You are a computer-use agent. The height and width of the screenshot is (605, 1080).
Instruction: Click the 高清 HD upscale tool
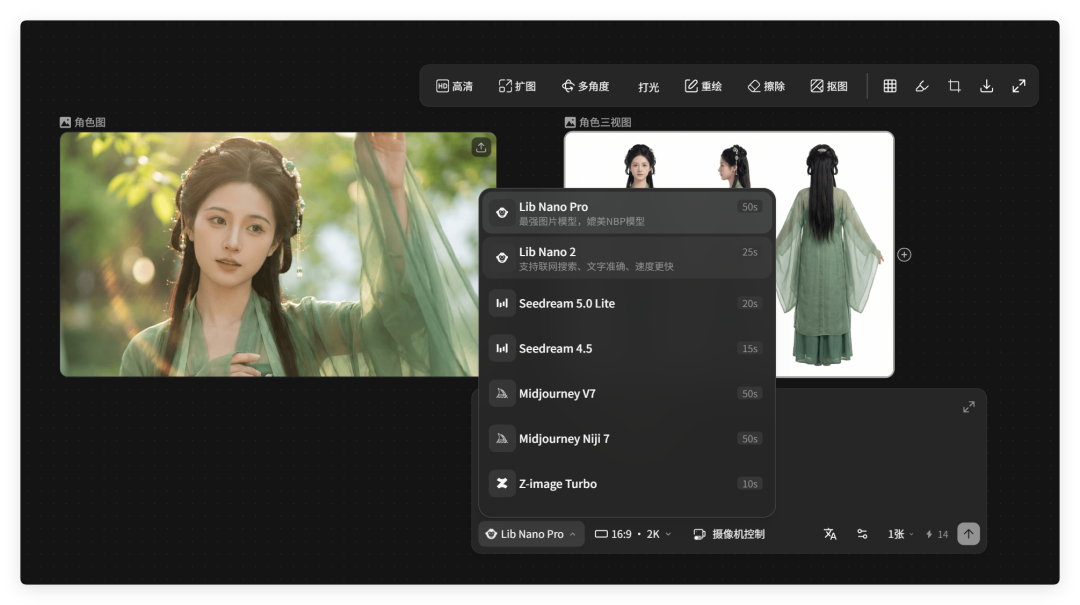click(x=455, y=87)
